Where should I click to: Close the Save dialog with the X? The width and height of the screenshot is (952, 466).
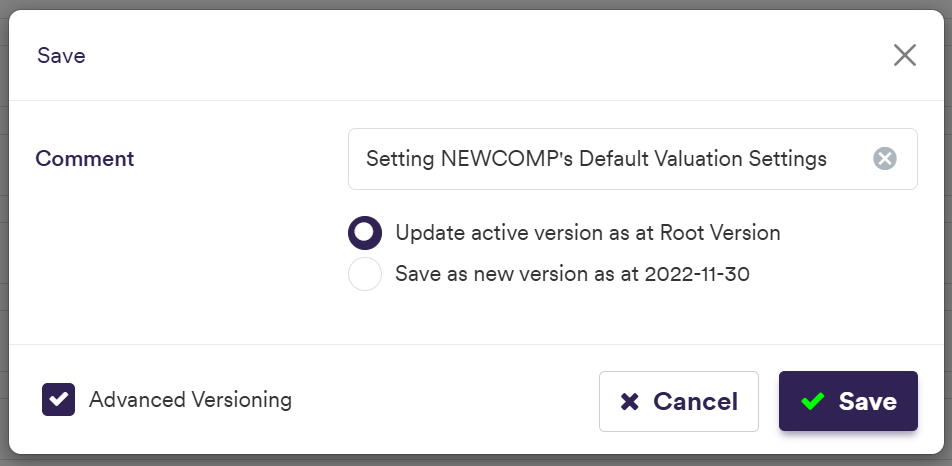click(x=905, y=55)
